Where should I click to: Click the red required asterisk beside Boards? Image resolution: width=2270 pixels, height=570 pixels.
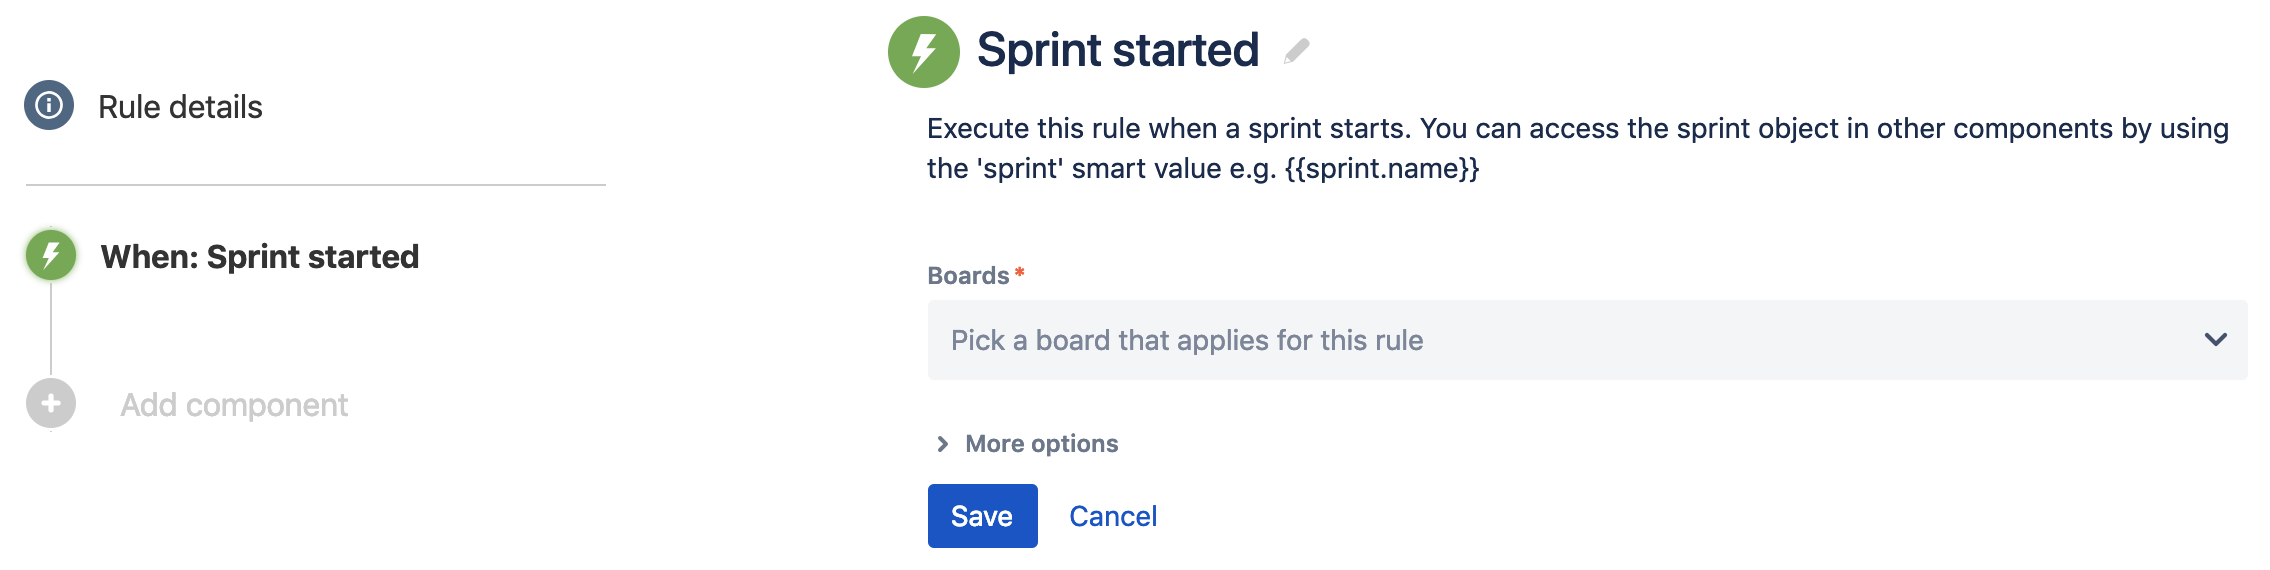point(1020,272)
